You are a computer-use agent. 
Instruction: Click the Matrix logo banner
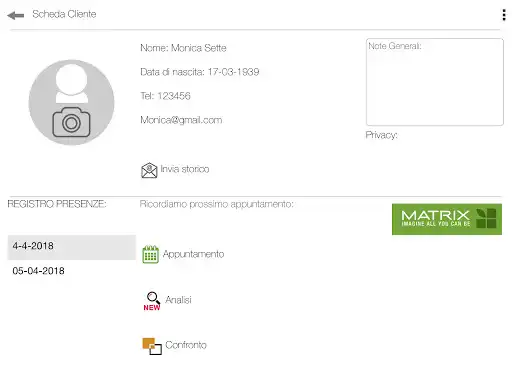pos(447,219)
